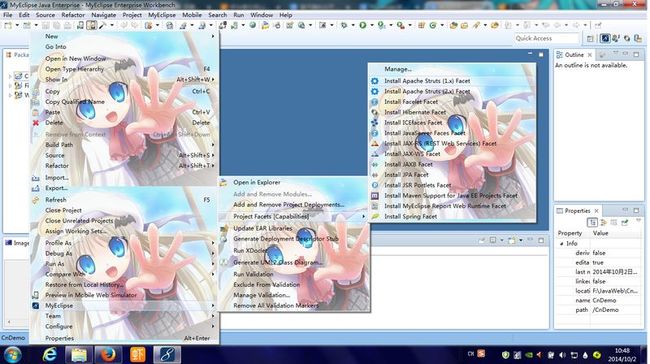Start debugging with the bug toolbar icon
This screenshot has height=364, width=650.
pyautogui.click(x=344, y=25)
